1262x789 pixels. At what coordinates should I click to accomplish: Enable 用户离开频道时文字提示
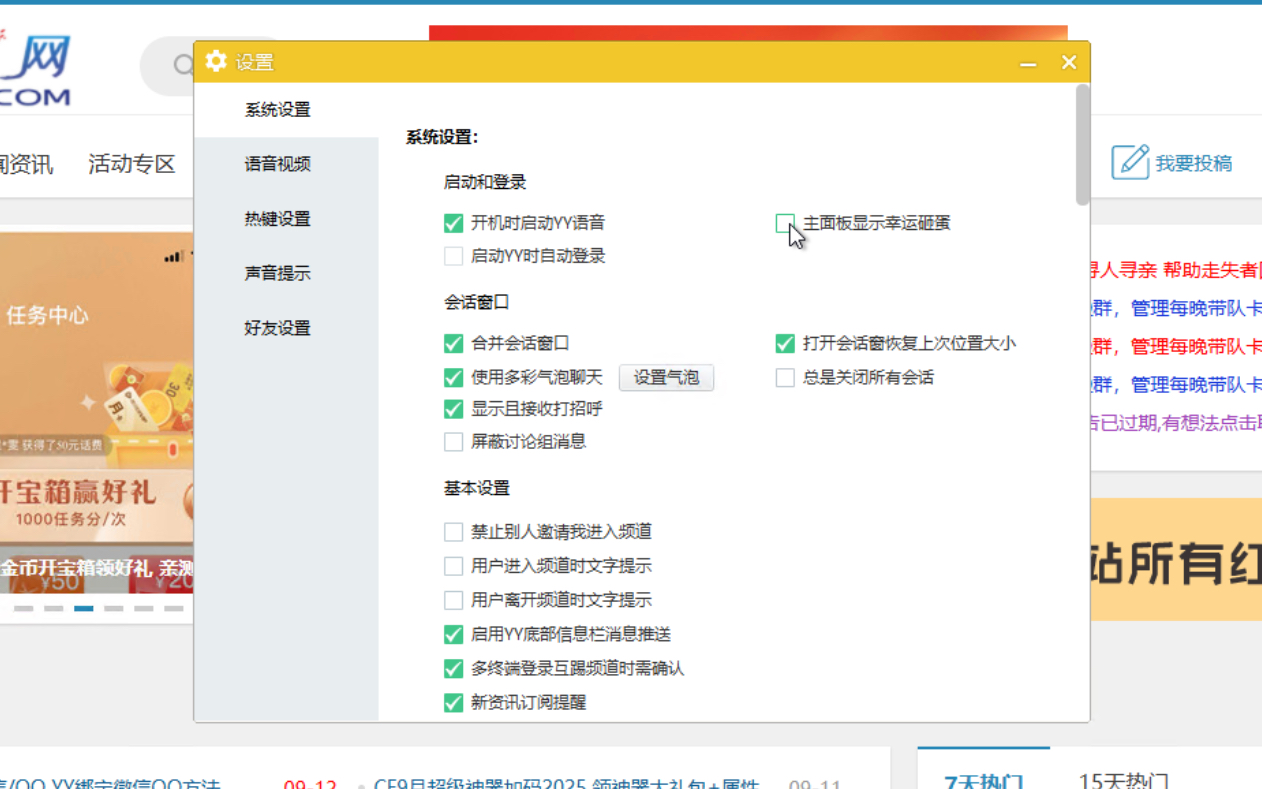pos(454,600)
